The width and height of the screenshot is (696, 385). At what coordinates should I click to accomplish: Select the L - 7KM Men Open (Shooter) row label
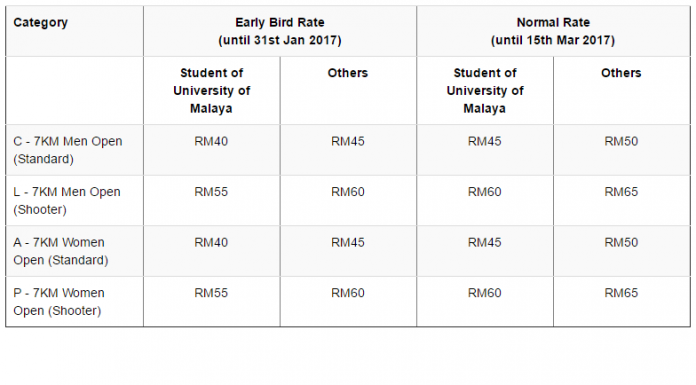coord(67,201)
